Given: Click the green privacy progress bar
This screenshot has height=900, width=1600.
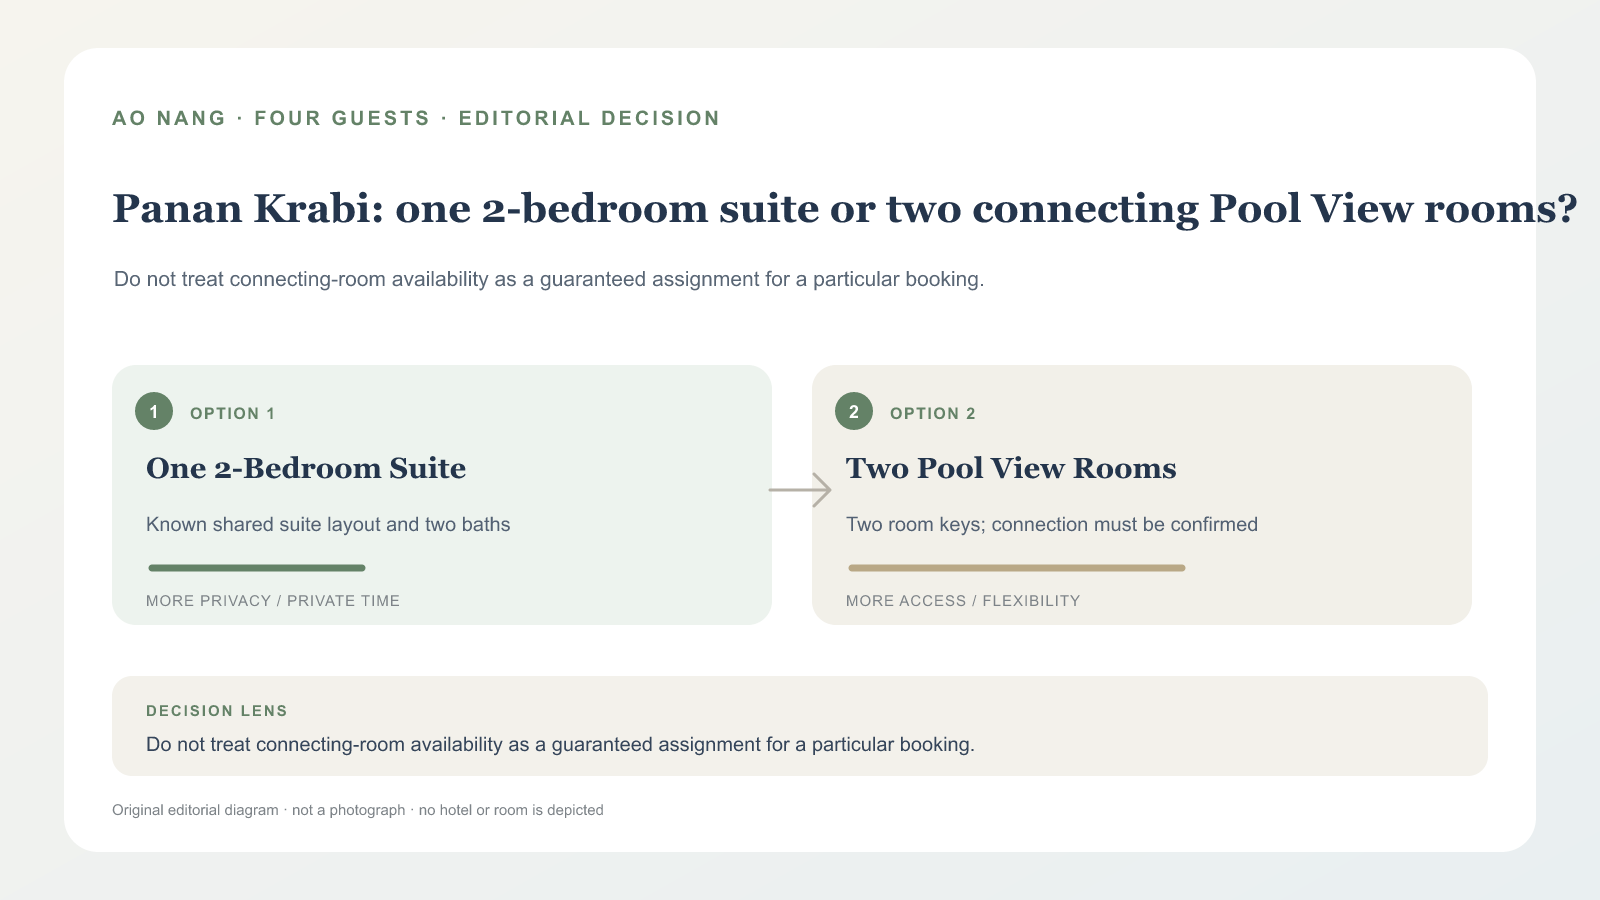Looking at the screenshot, I should tap(257, 568).
